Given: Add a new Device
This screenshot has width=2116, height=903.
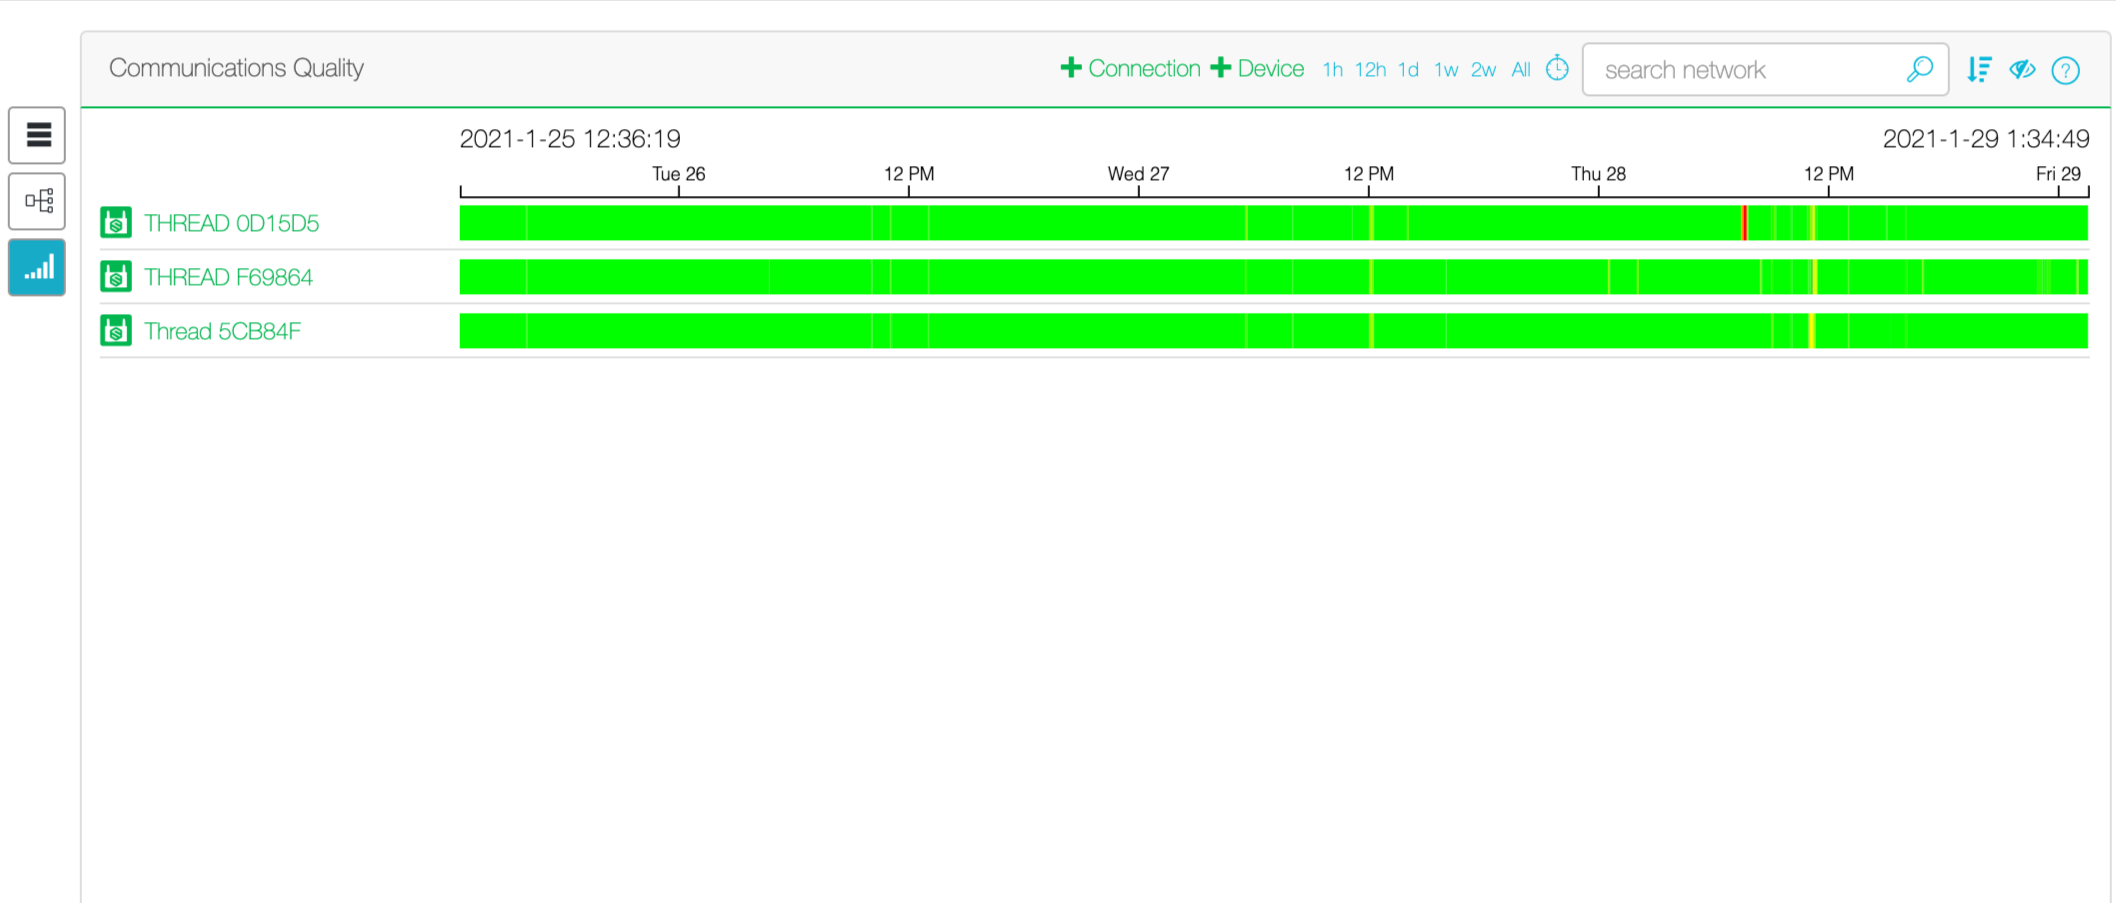Looking at the screenshot, I should tap(1257, 68).
